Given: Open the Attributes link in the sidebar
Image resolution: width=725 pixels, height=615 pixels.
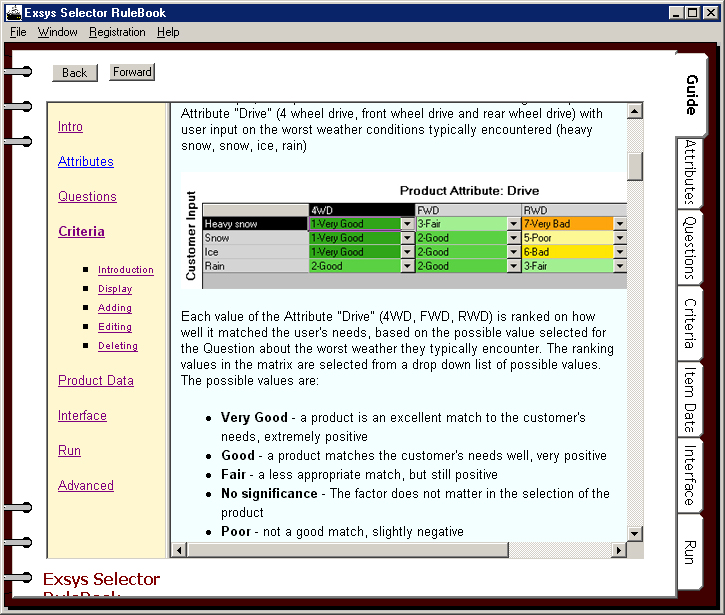Looking at the screenshot, I should coord(86,161).
